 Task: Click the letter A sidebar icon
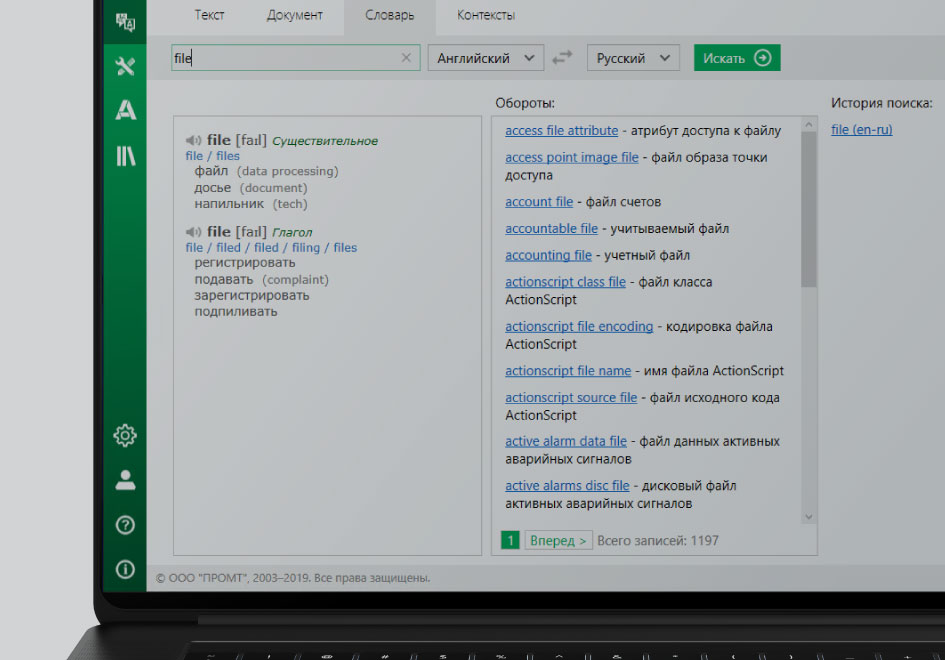(x=125, y=111)
